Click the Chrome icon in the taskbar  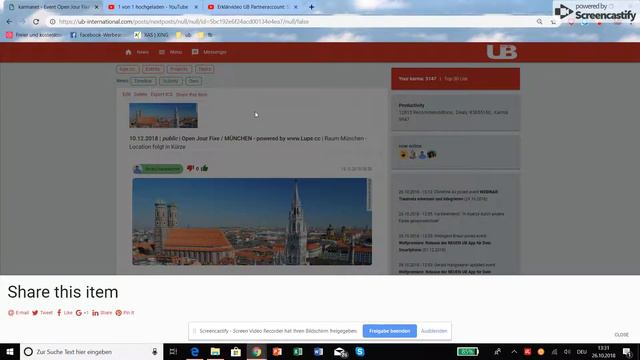pos(256,351)
